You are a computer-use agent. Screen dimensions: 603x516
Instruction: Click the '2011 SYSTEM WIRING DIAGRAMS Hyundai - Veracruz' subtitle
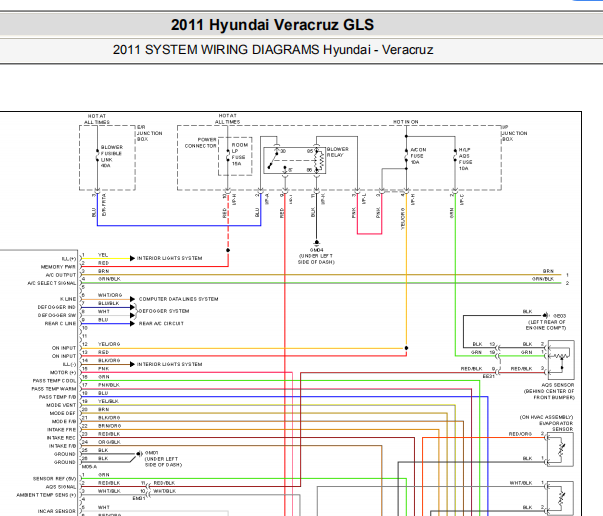pos(273,50)
